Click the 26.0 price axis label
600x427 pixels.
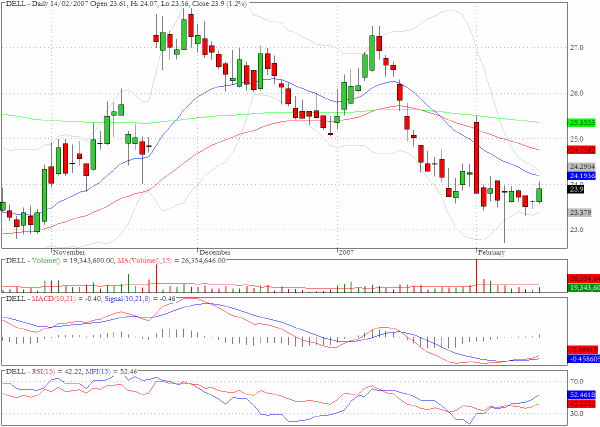point(577,93)
